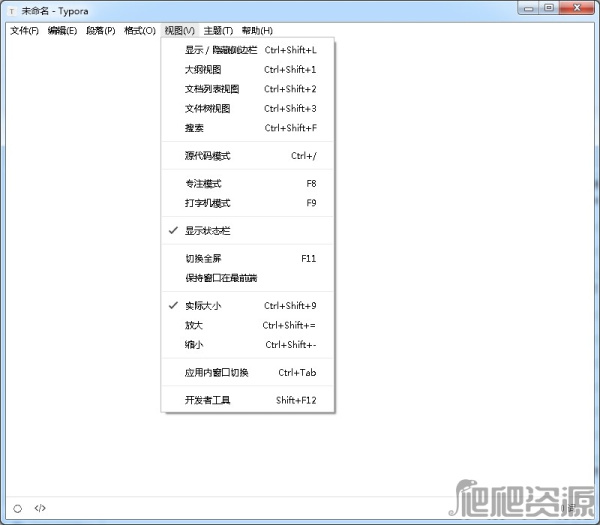
Task: Select the checked 实际大小 option
Action: [x=202, y=306]
